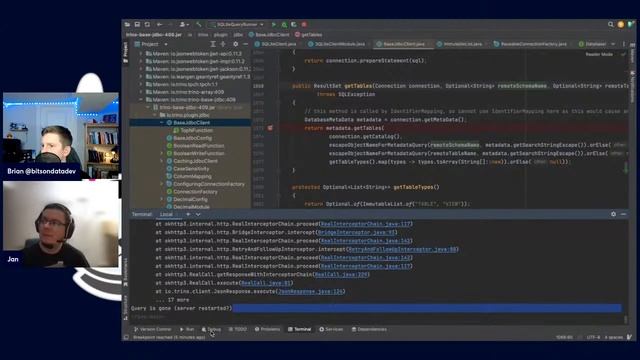The image size is (640, 360).
Task: Navigate back with the left arrow
Action: pos(160,24)
